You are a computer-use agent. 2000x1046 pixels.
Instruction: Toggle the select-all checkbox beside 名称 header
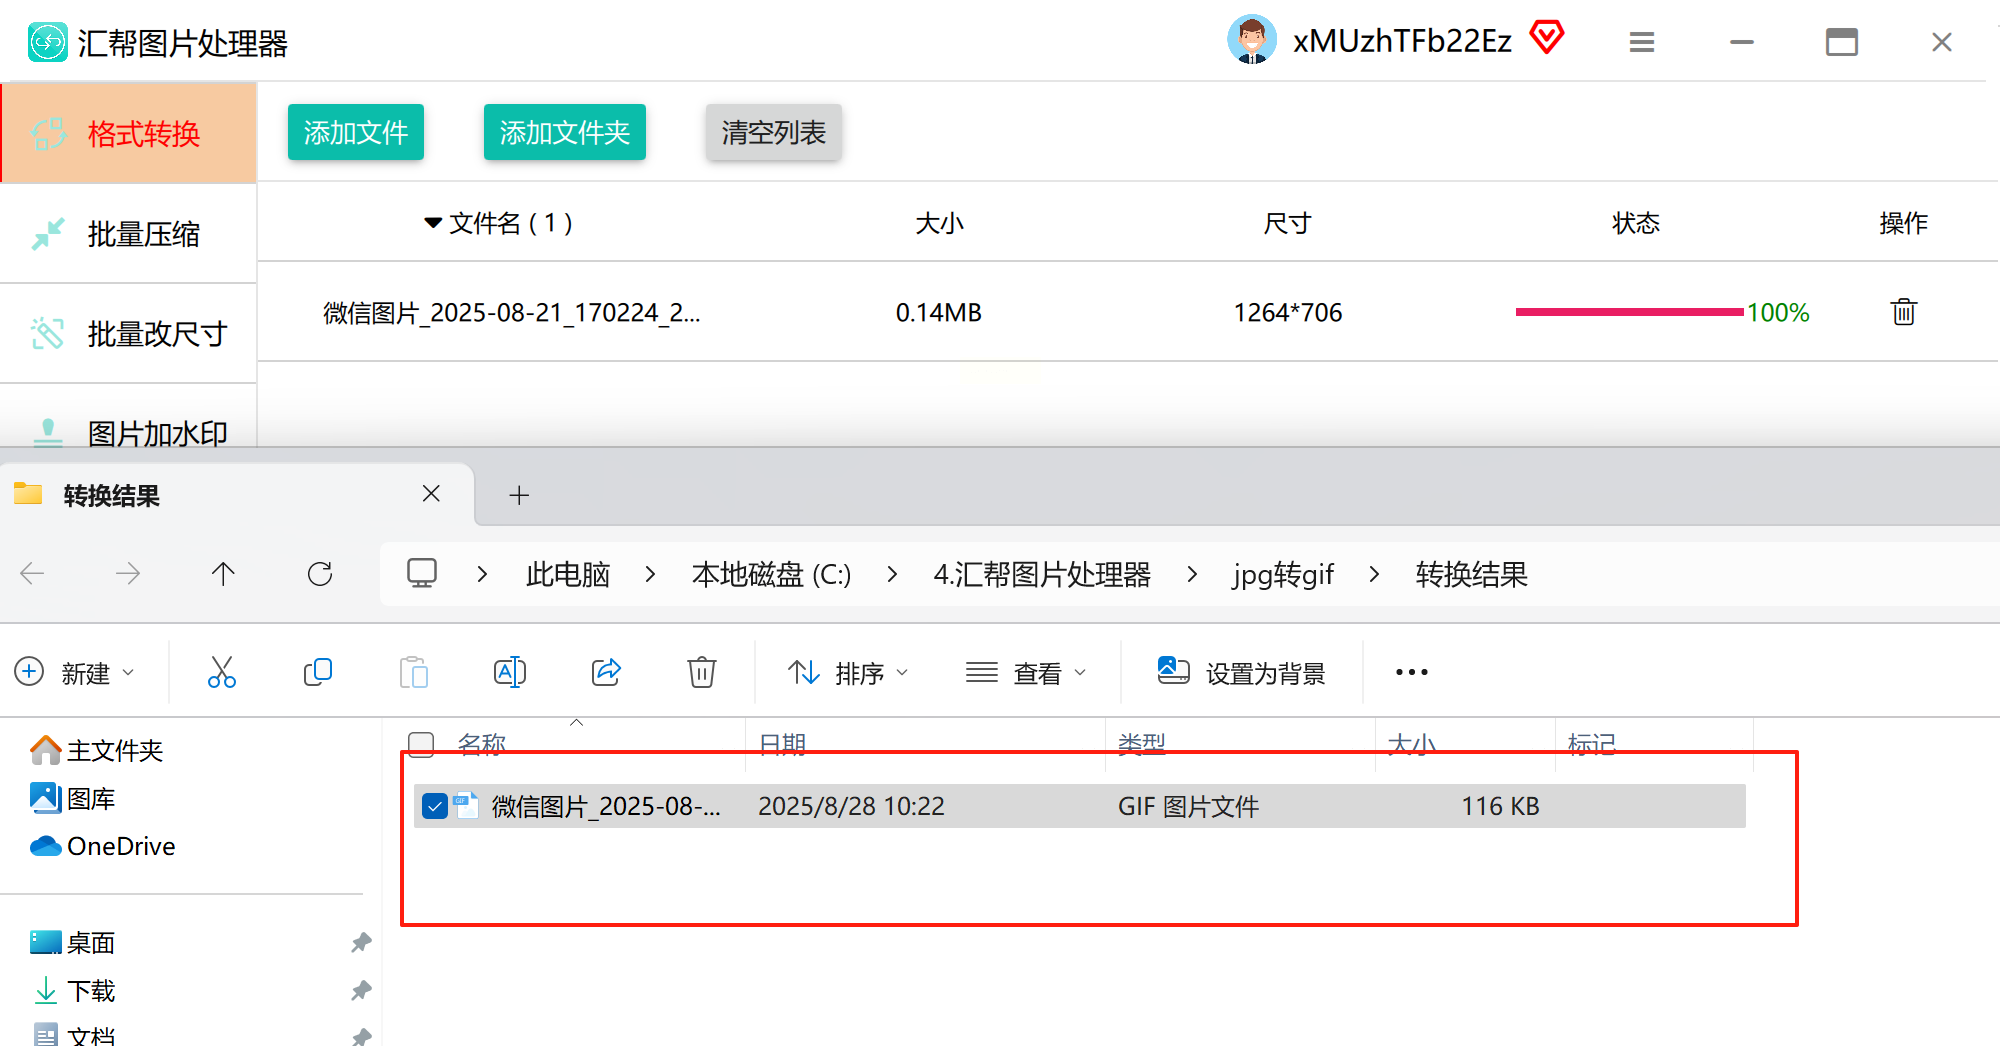421,744
